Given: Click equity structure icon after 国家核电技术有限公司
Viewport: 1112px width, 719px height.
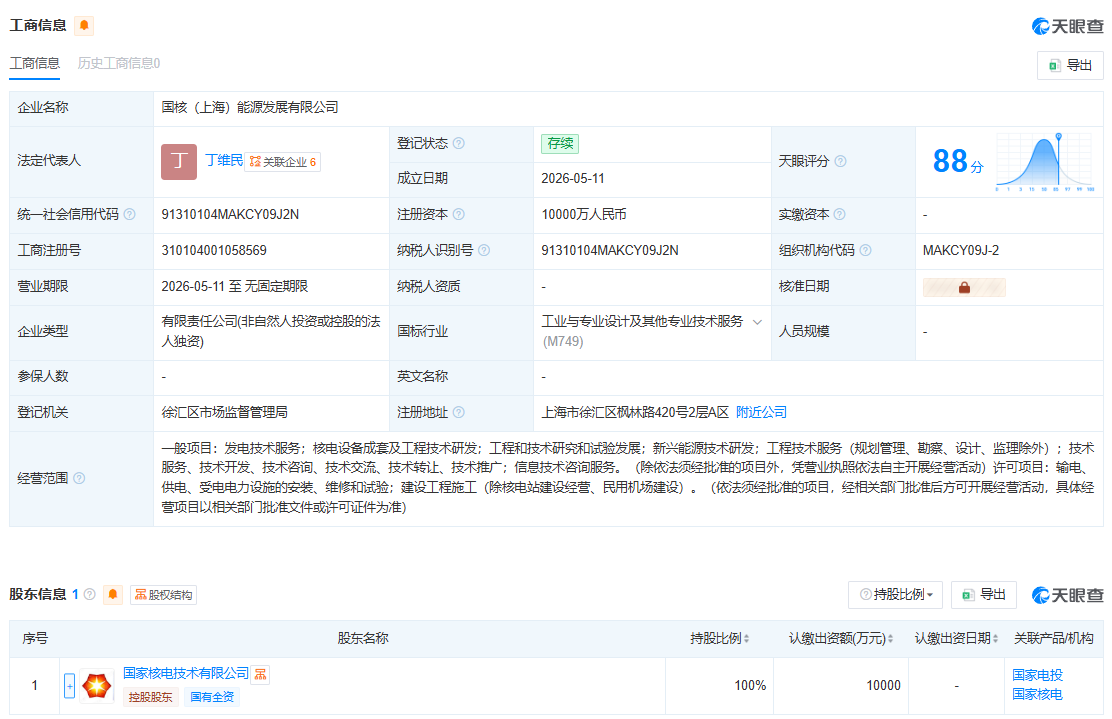Looking at the screenshot, I should [x=261, y=674].
